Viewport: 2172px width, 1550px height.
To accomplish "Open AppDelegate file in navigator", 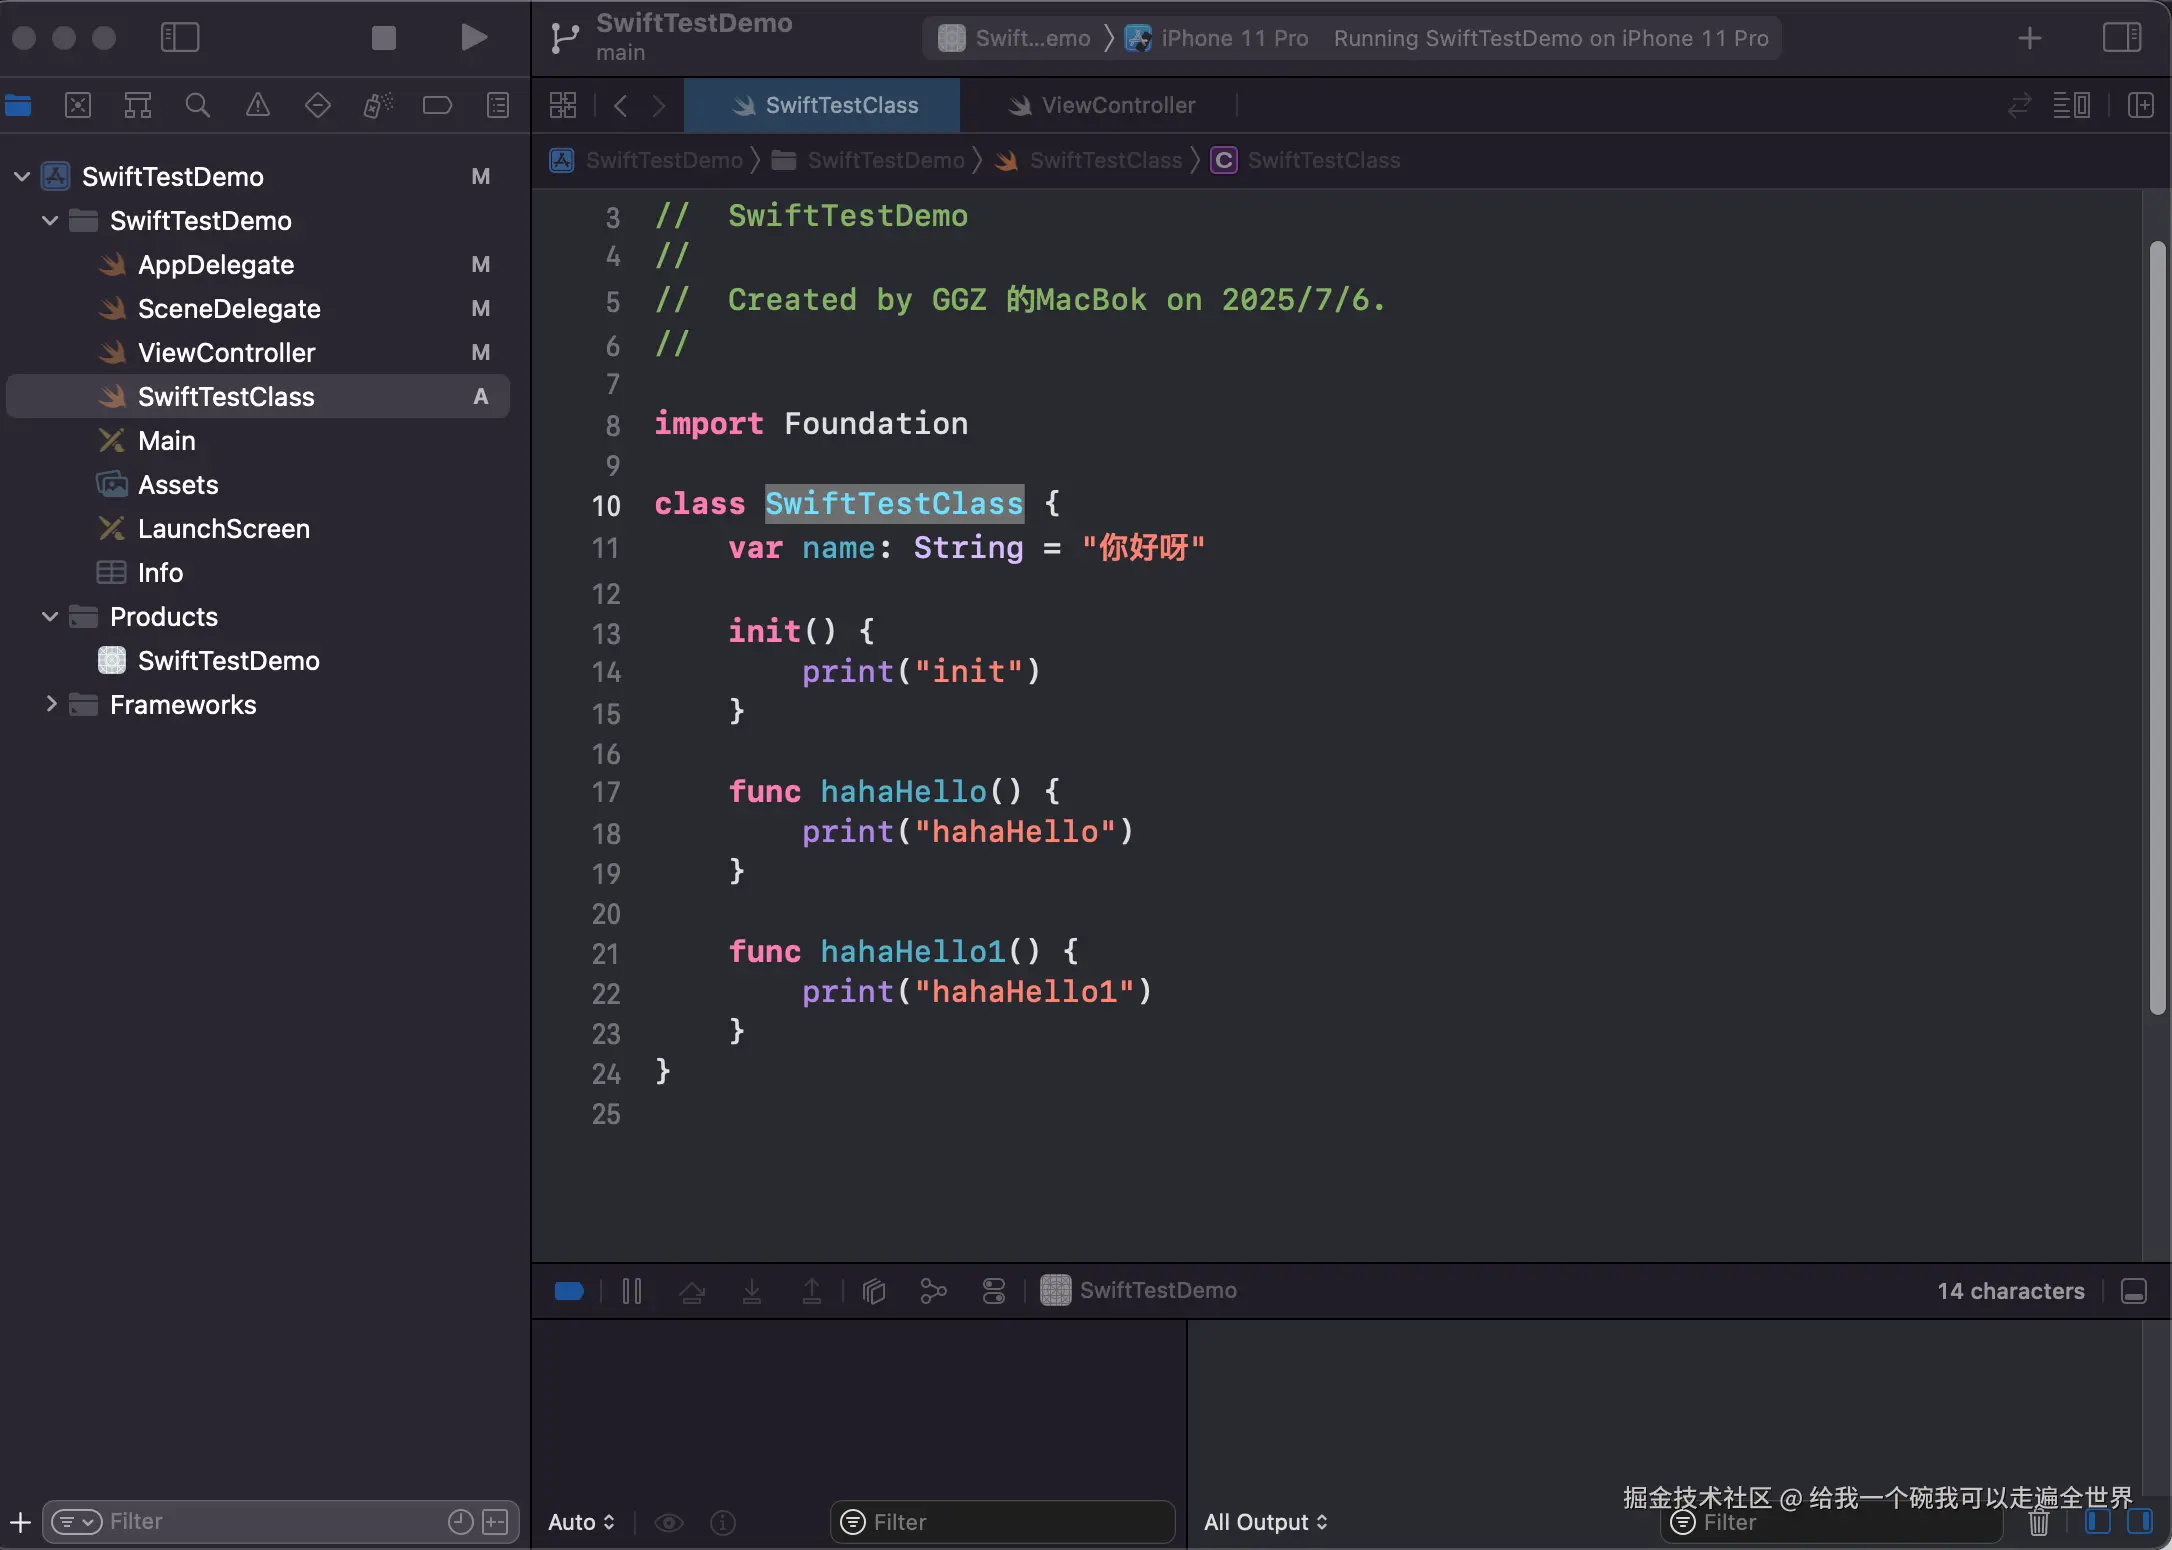I will point(216,265).
